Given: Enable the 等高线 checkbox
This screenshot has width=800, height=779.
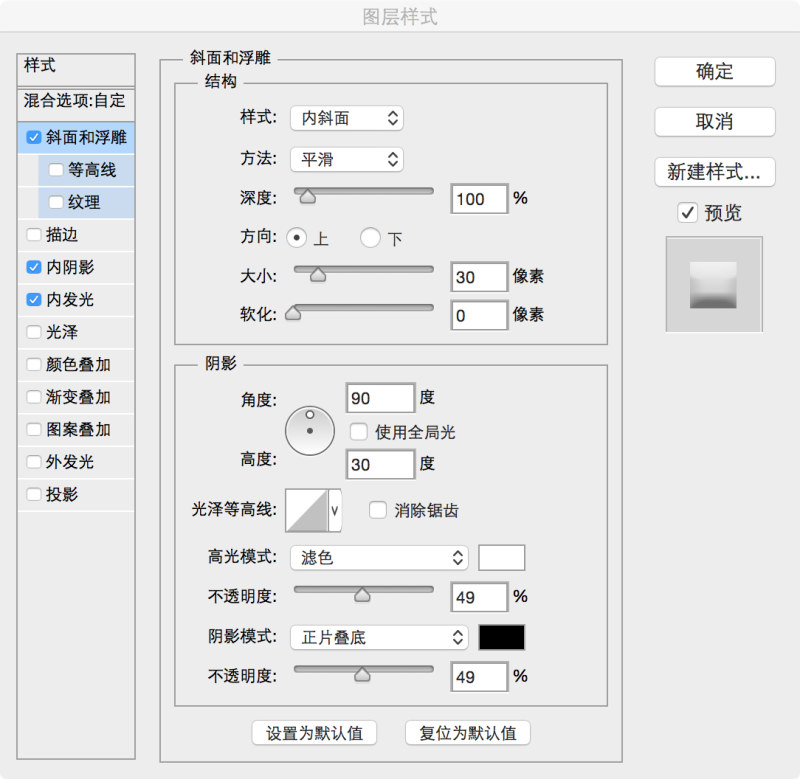Looking at the screenshot, I should 56,169.
